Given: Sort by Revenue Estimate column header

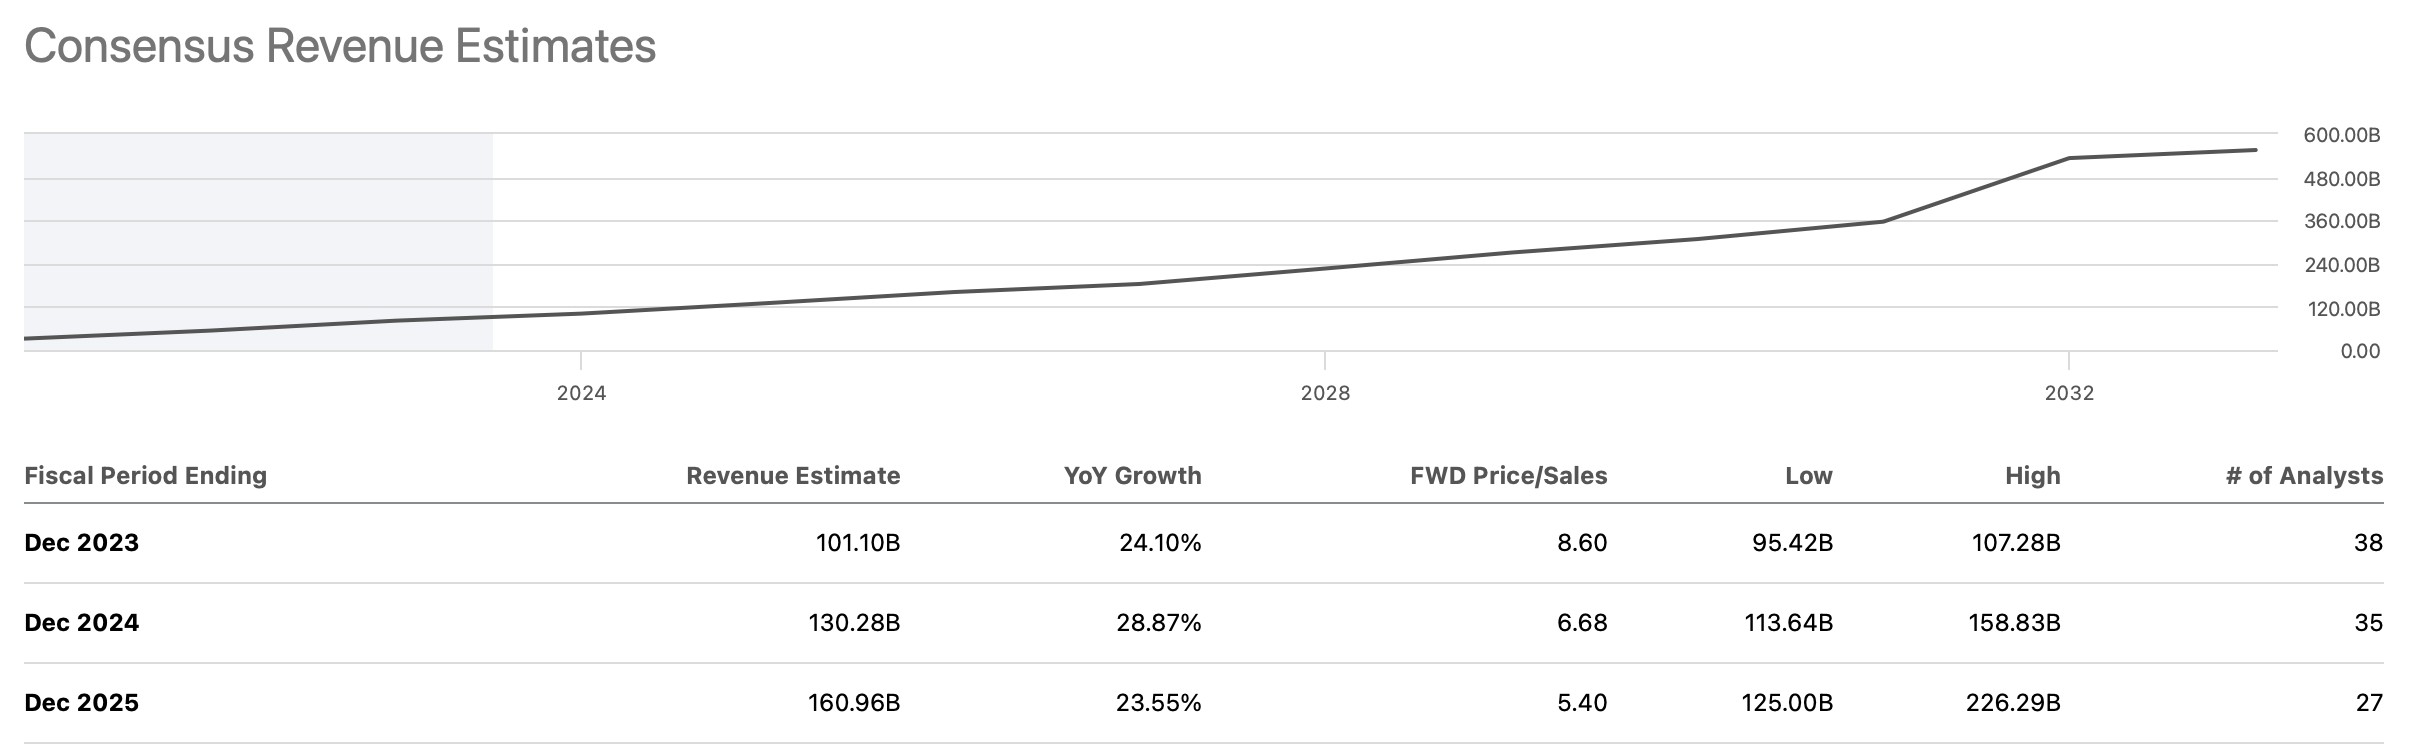Looking at the screenshot, I should [793, 475].
